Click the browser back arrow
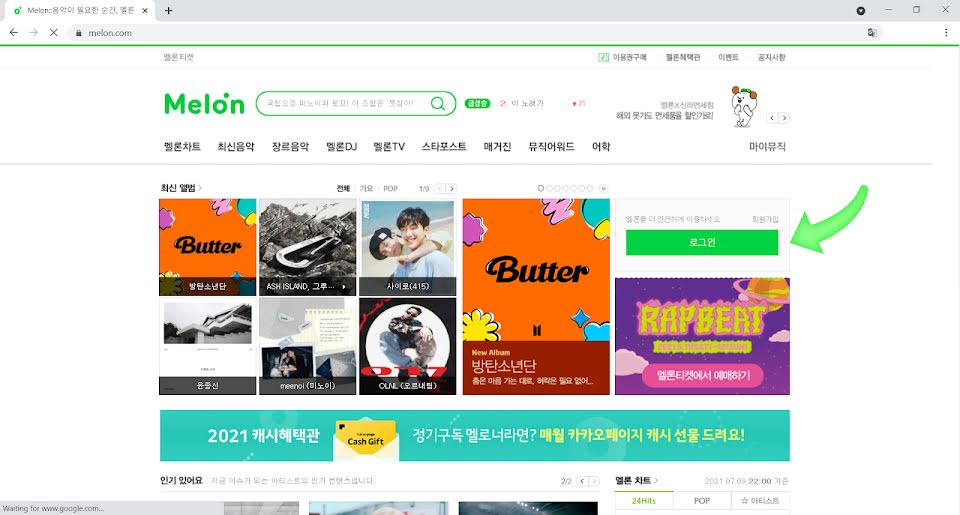The height and width of the screenshot is (515, 960). coord(13,32)
